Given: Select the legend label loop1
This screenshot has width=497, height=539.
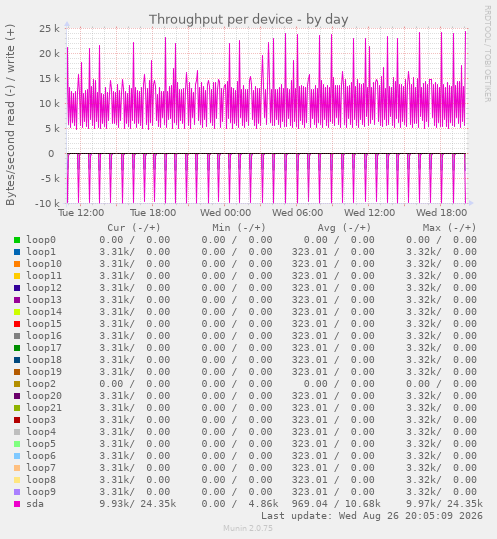Looking at the screenshot, I should (41, 252).
